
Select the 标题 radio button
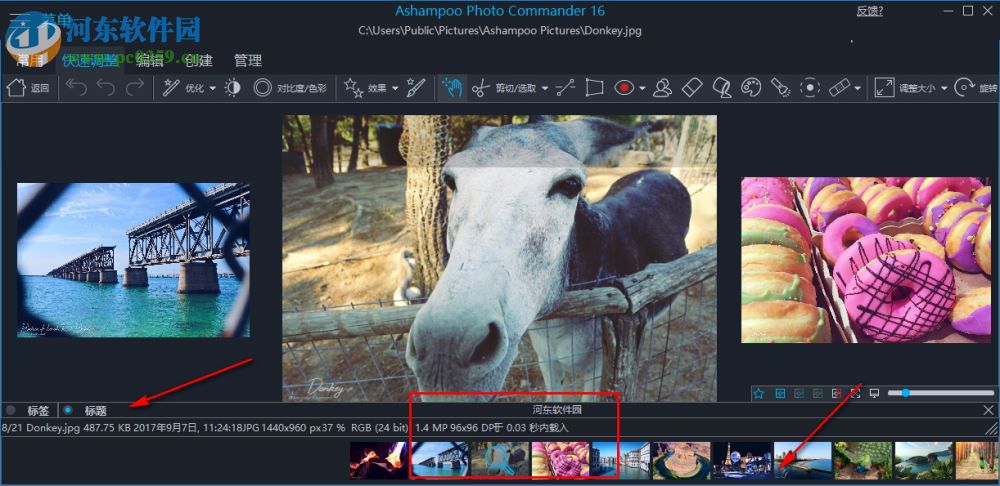click(x=68, y=410)
